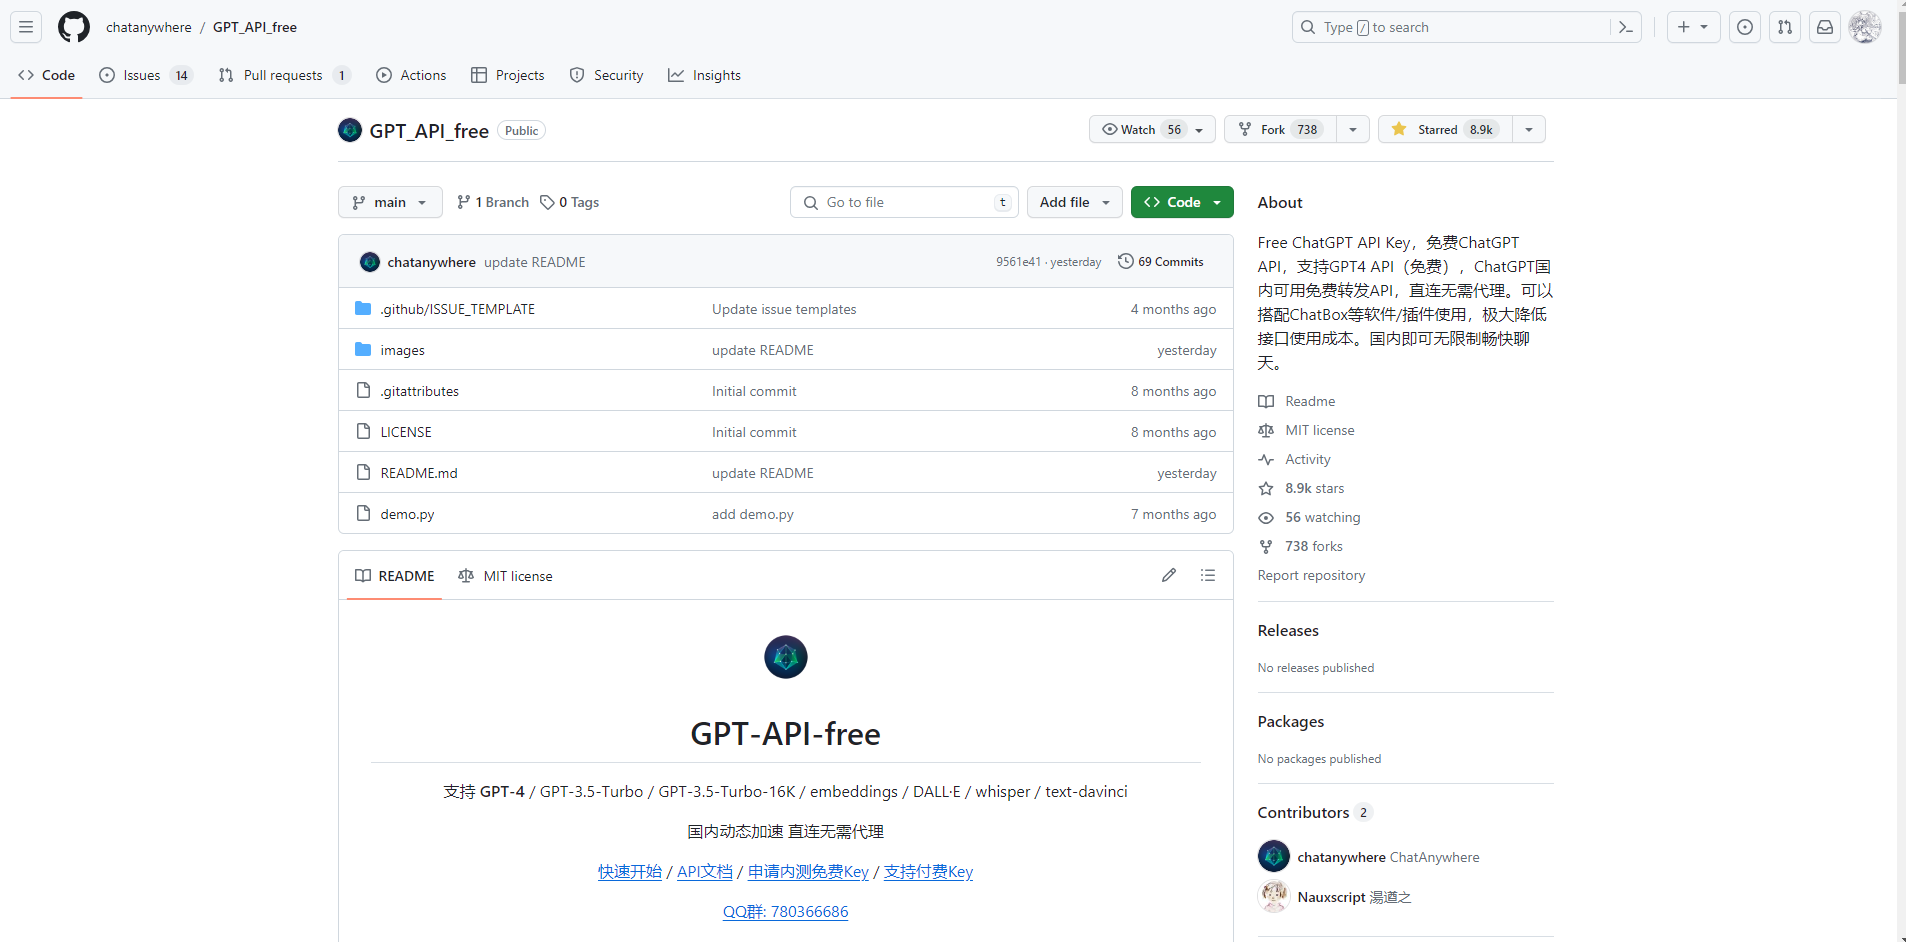Open the command palette icon
1906x942 pixels.
point(1626,27)
